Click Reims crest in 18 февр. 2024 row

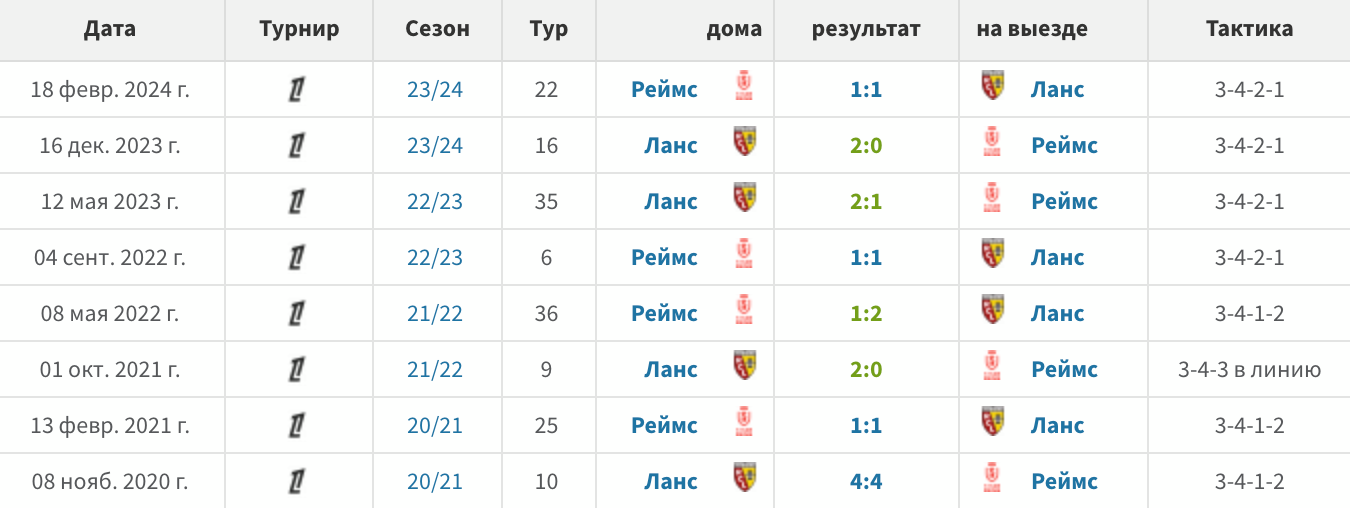coord(743,85)
